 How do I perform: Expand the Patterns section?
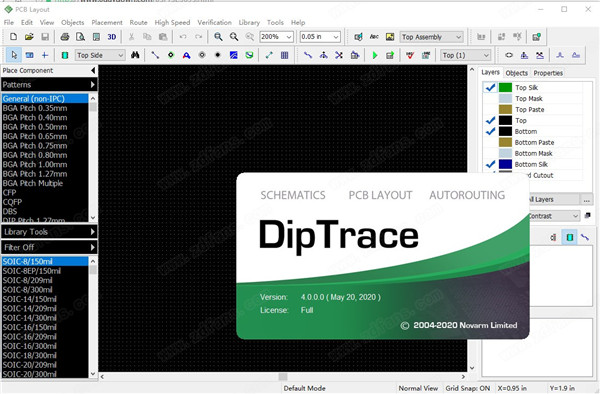click(49, 85)
